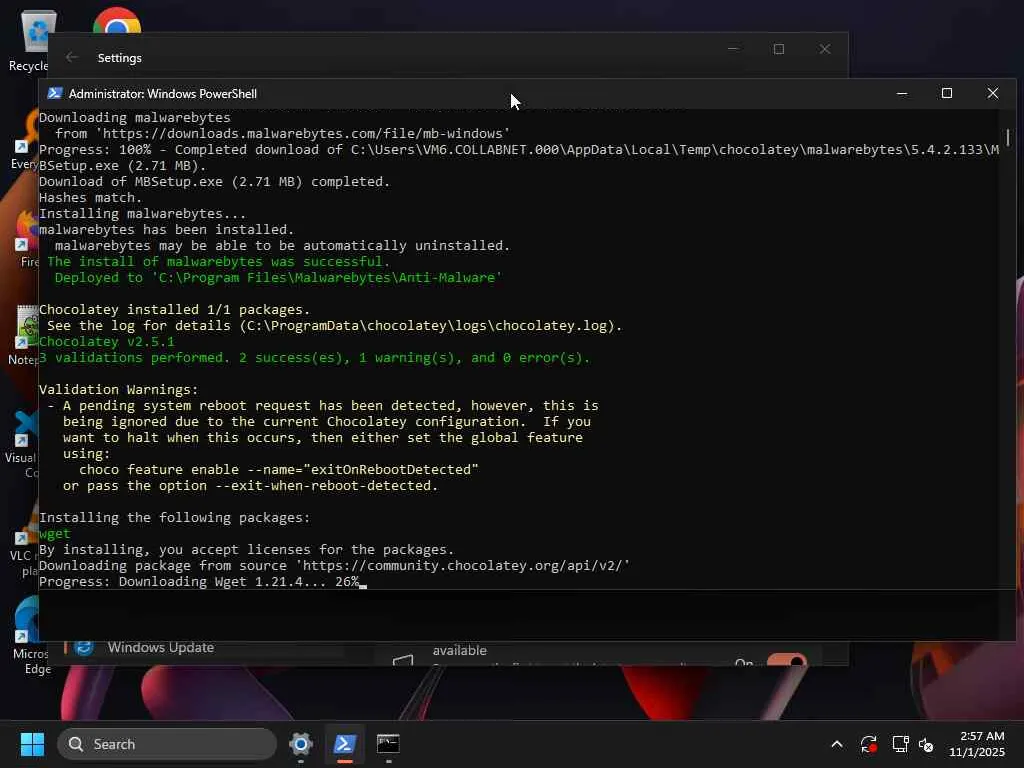Show hidden system tray icons
The image size is (1024, 768).
(x=837, y=744)
